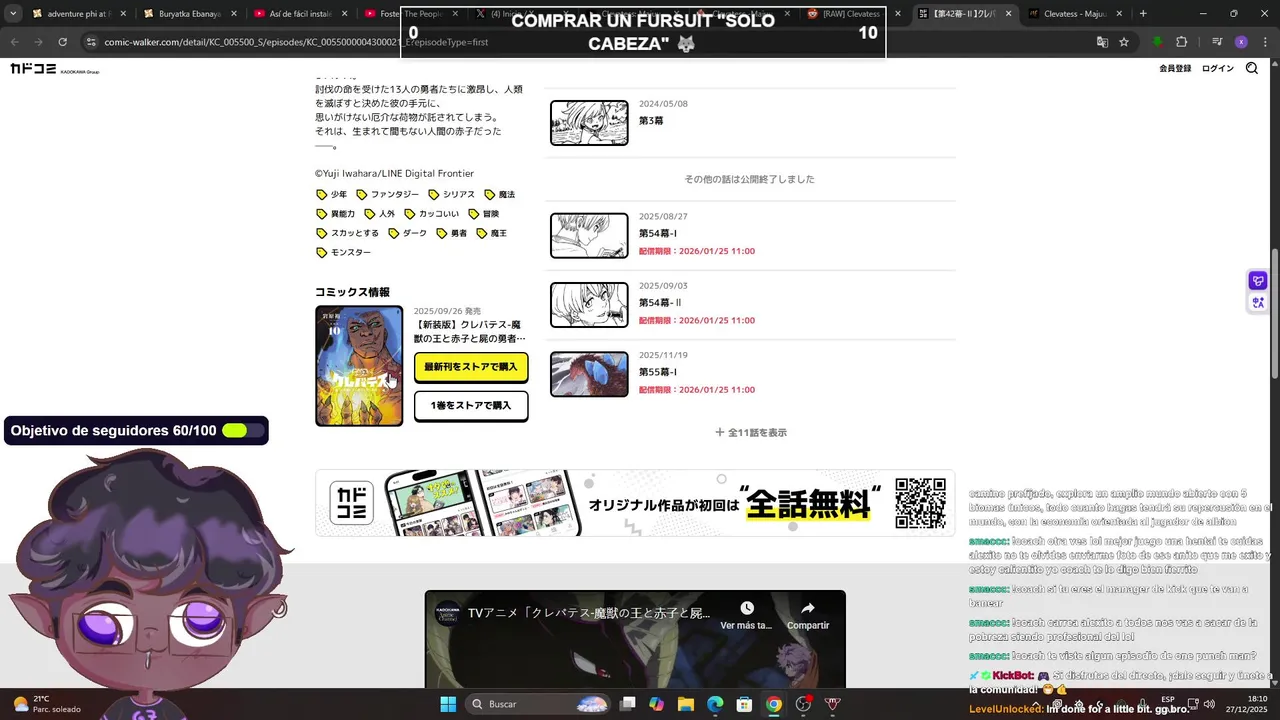
Task: Open the site search magnifier icon
Action: [x=1252, y=69]
